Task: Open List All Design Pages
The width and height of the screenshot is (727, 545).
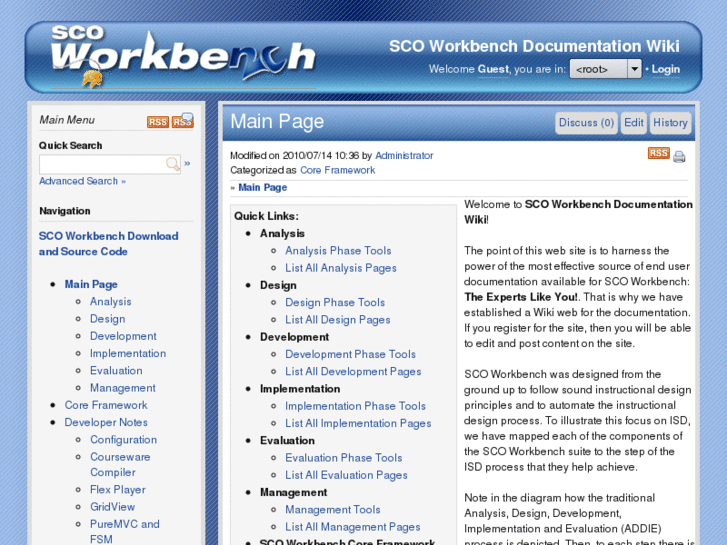Action: point(338,320)
